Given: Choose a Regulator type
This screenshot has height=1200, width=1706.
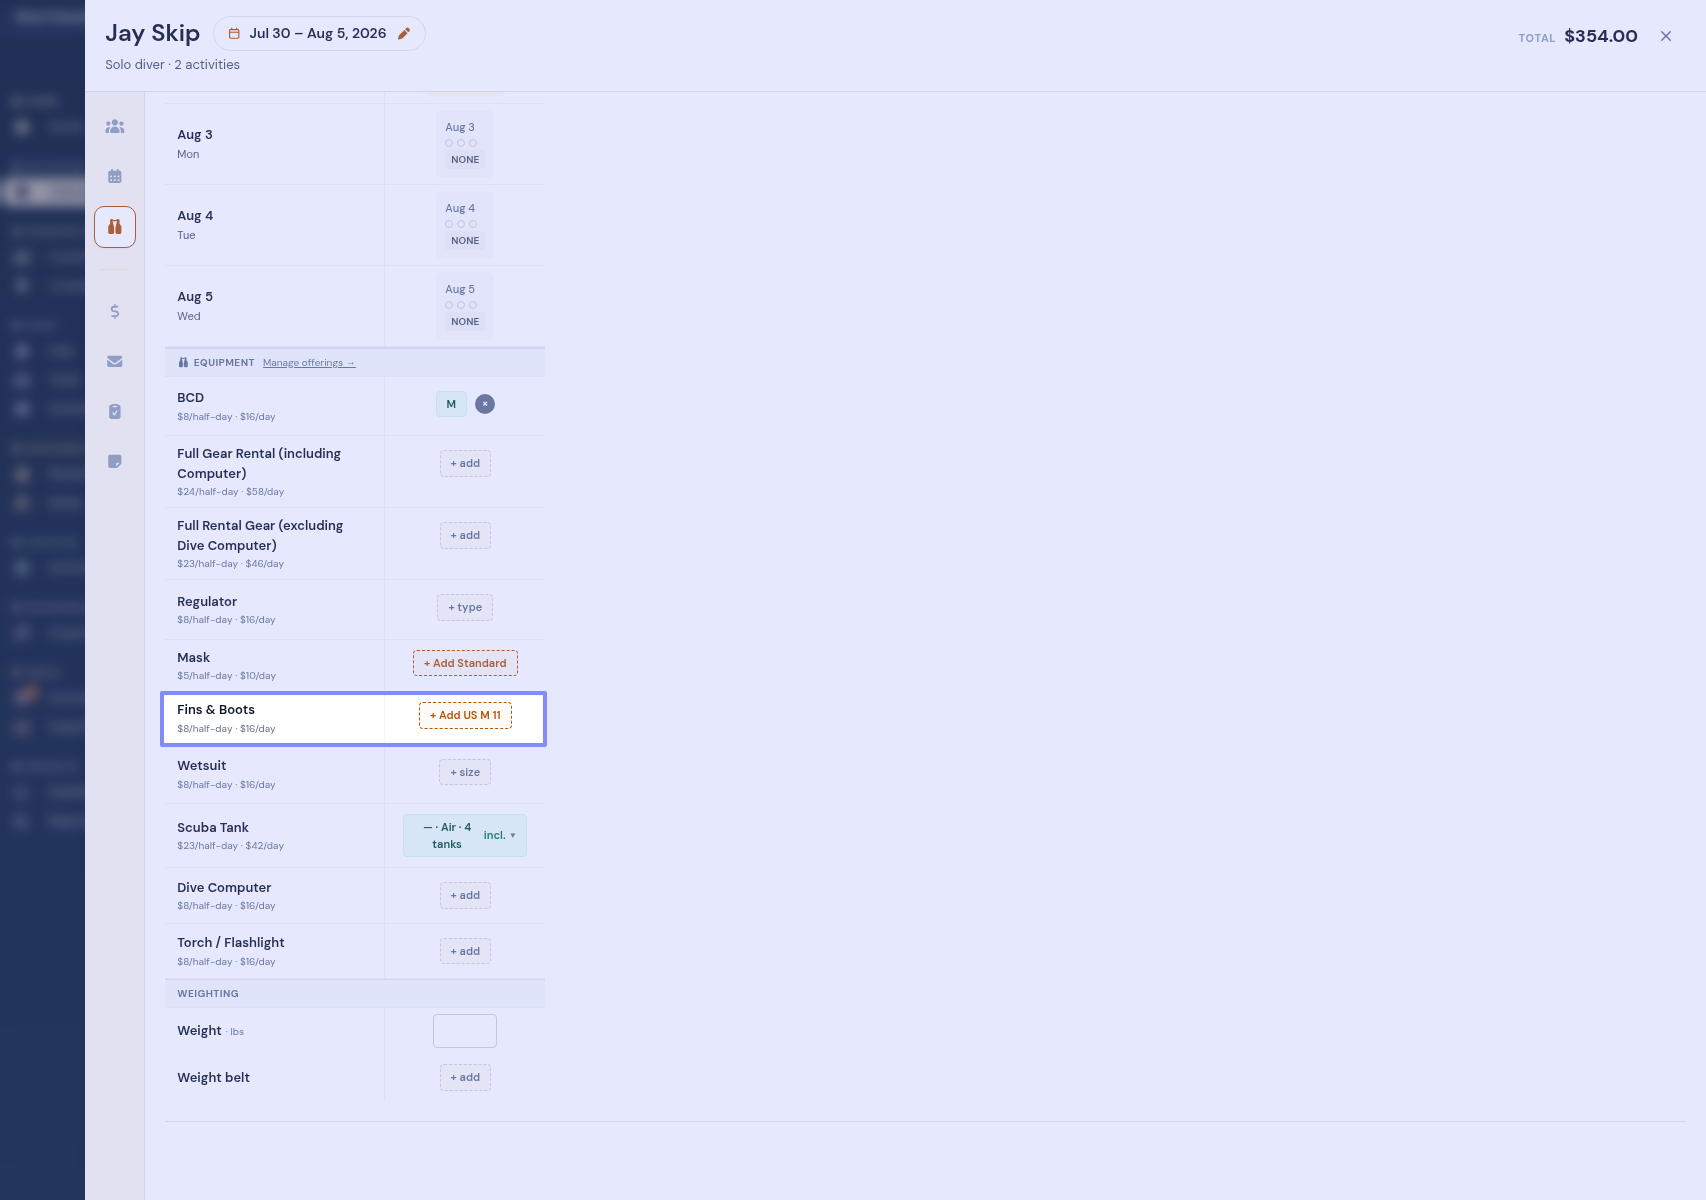Looking at the screenshot, I should click(465, 608).
